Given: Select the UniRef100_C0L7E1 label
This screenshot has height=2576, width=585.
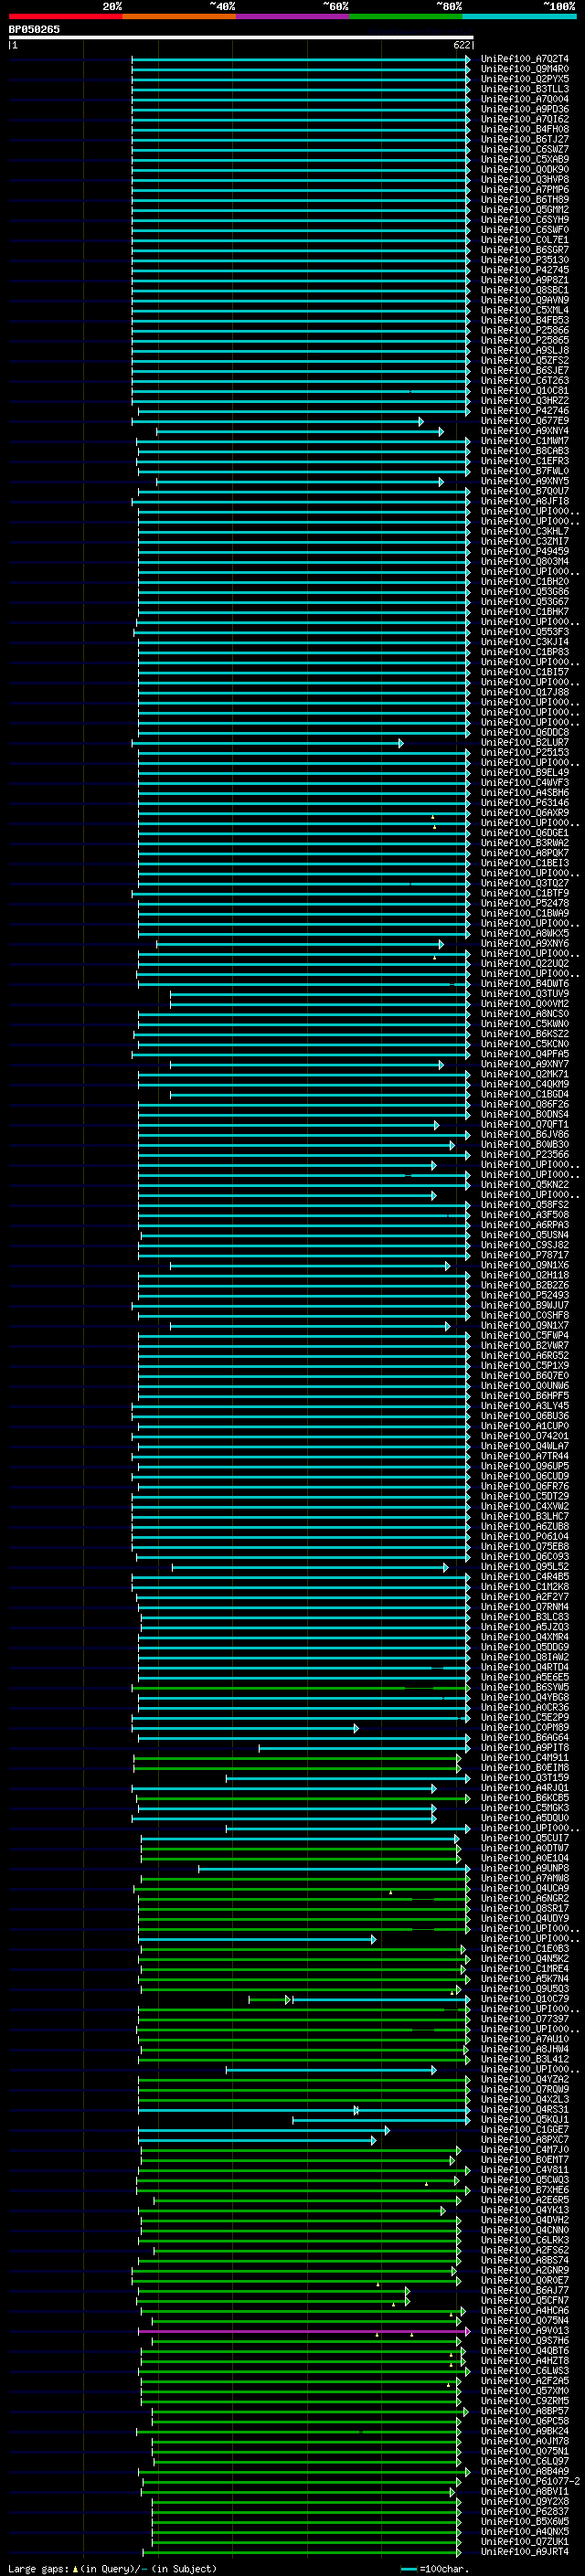Looking at the screenshot, I should pyautogui.click(x=525, y=240).
